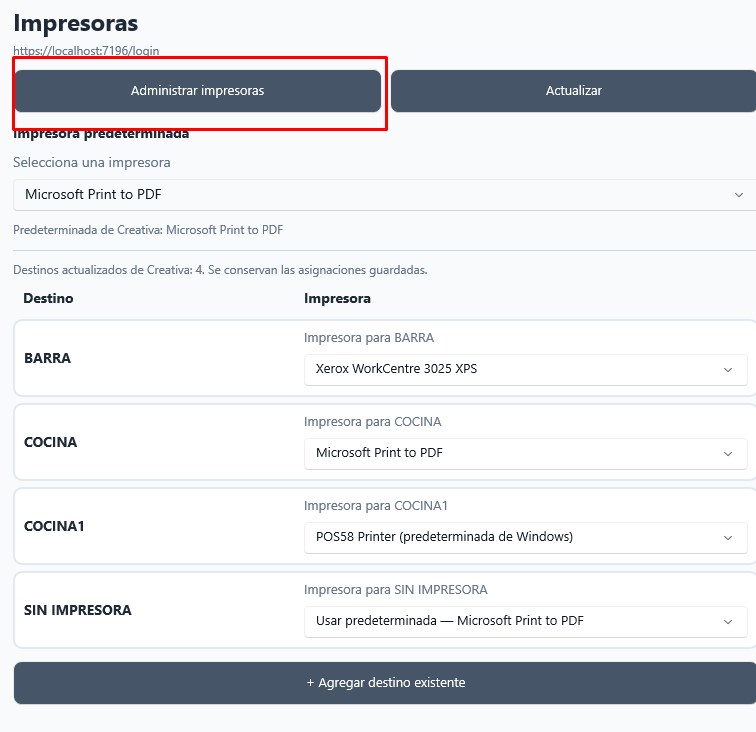756x732 pixels.
Task: Click chevron of Microsoft Print to PDF default selector
Action: click(x=739, y=195)
